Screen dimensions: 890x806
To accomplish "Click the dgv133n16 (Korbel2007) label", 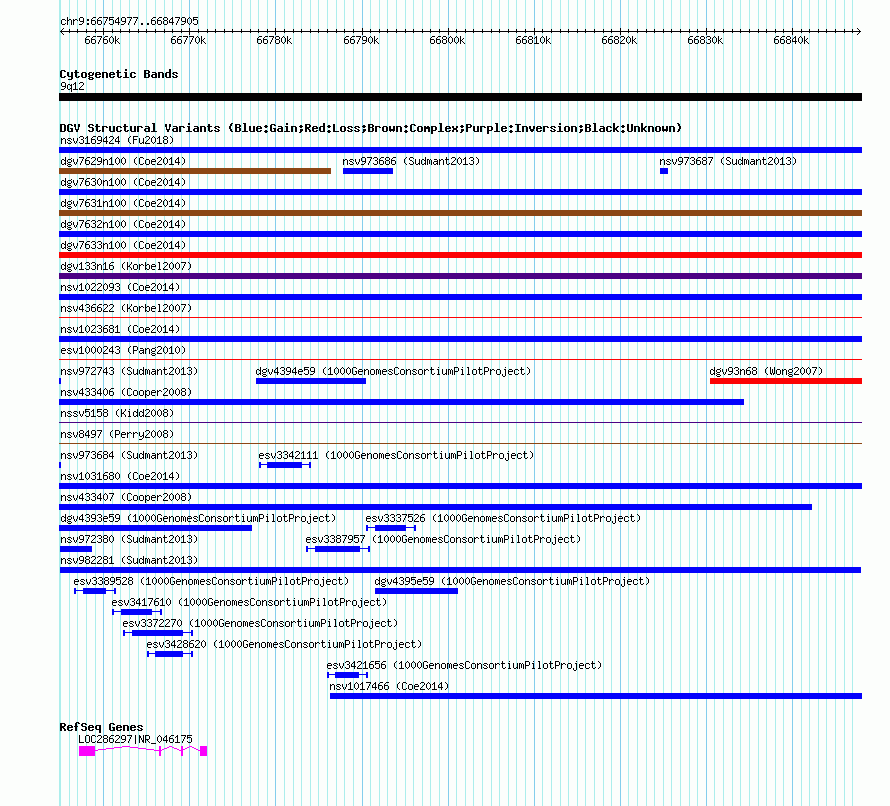I will pos(126,266).
